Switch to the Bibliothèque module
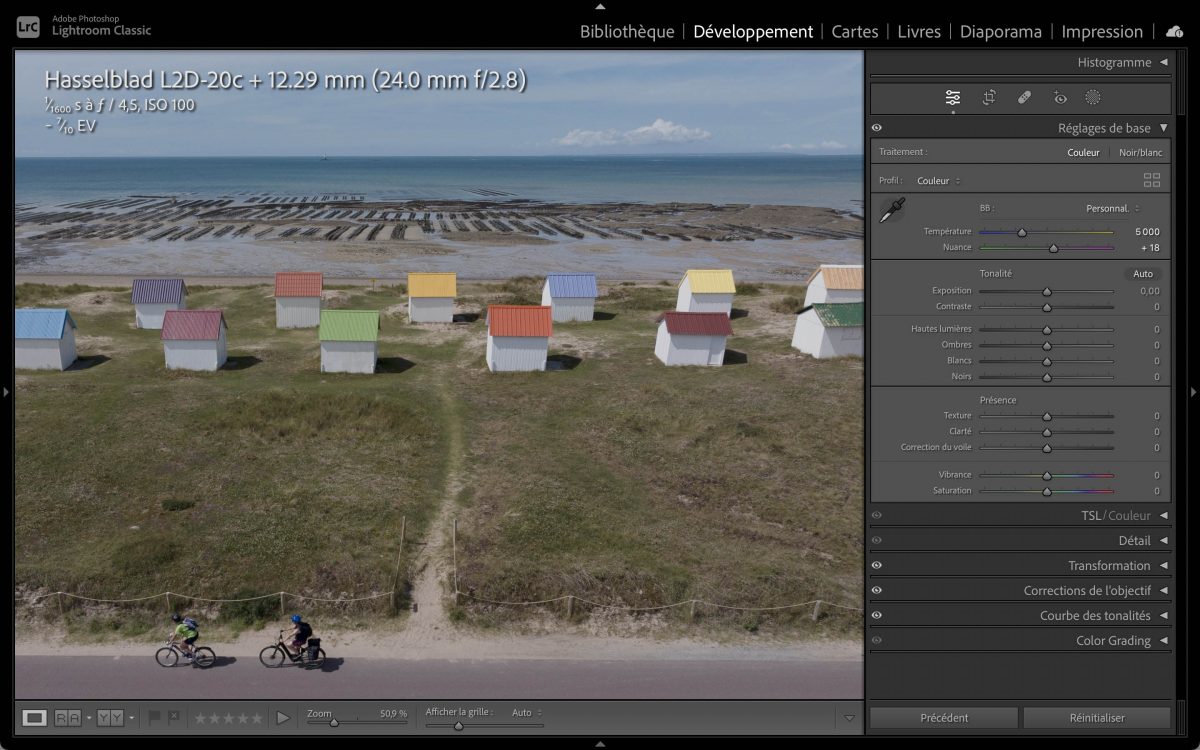This screenshot has width=1200, height=750. pyautogui.click(x=627, y=32)
